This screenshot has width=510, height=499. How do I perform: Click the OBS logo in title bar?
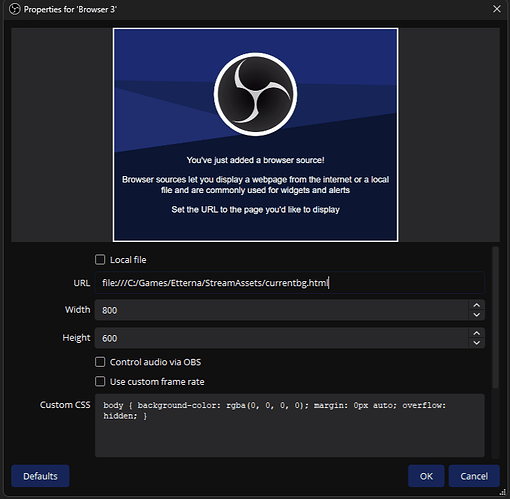(x=15, y=9)
